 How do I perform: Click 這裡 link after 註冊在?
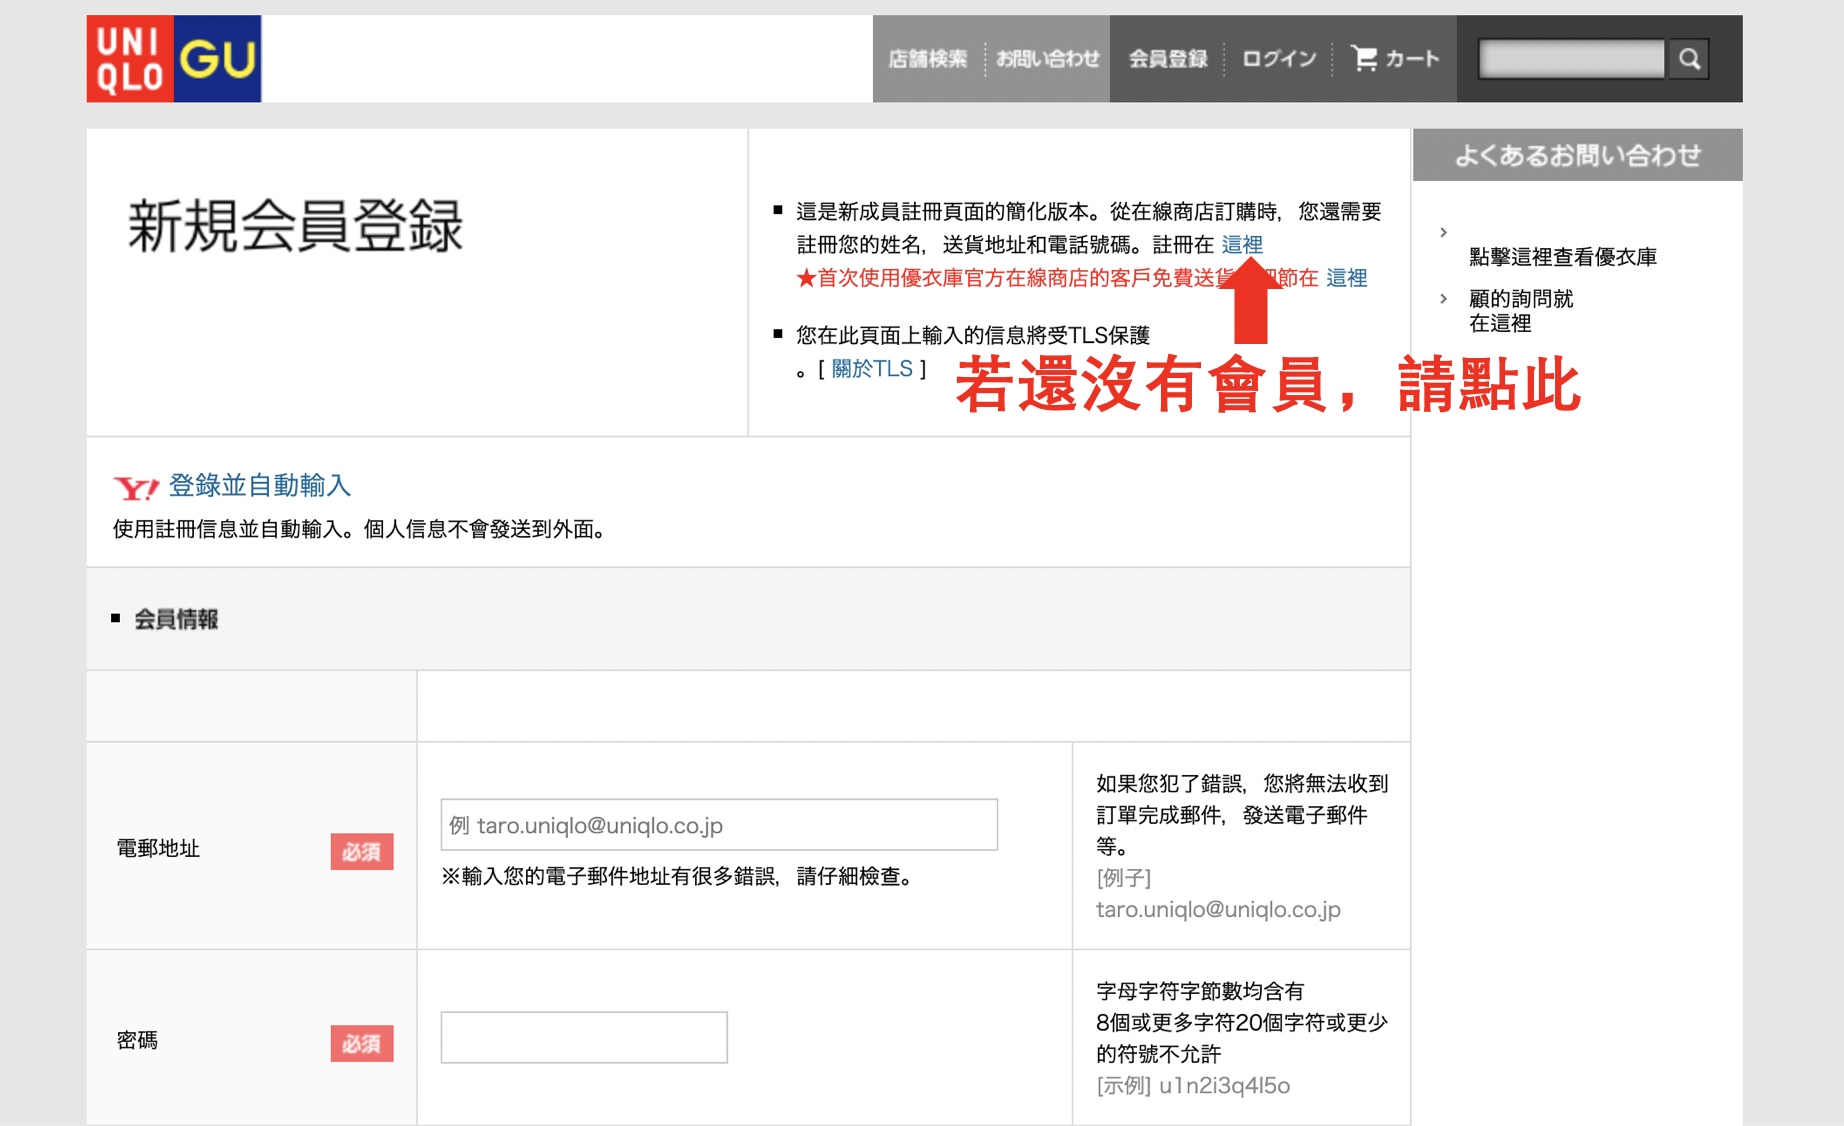tap(1242, 245)
